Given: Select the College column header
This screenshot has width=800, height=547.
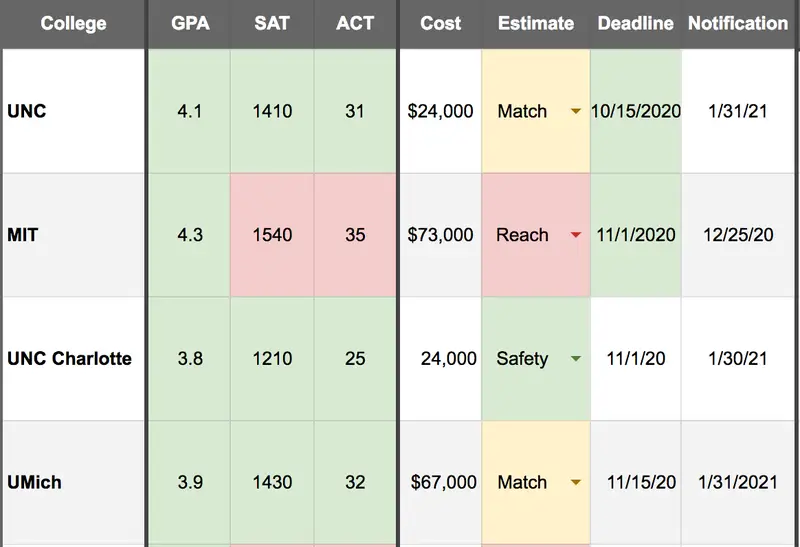Looking at the screenshot, I should [73, 23].
